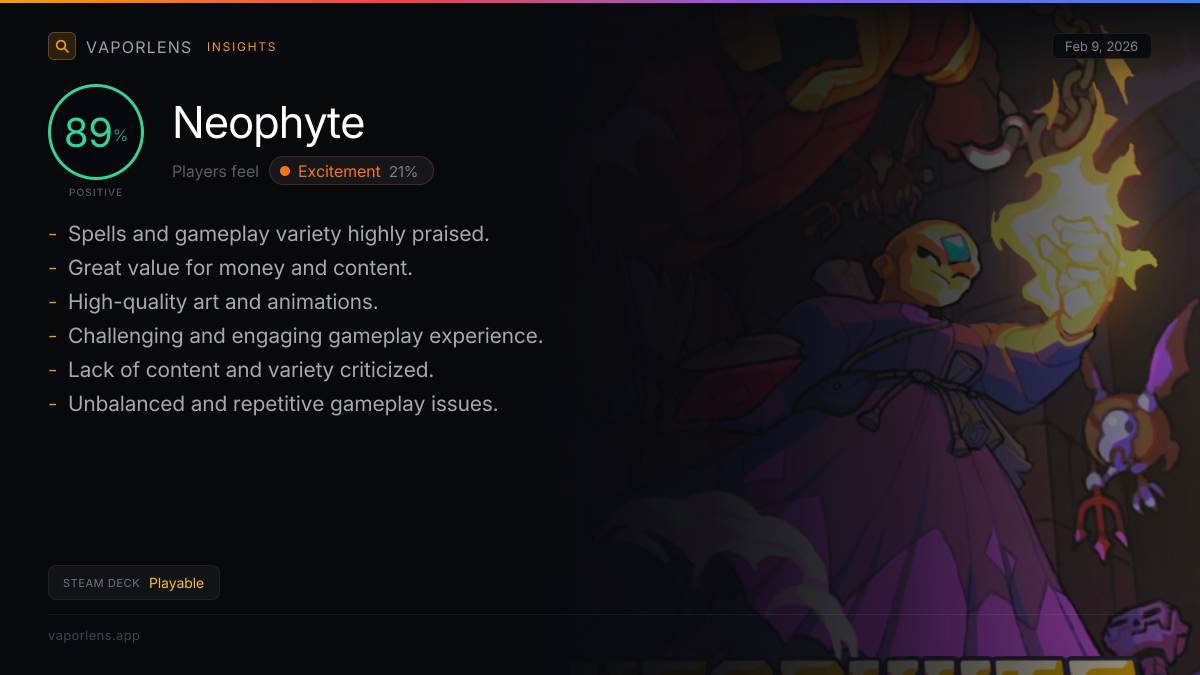Click the 'Players feel' label
Screen dimensions: 1200x675
pos(215,171)
